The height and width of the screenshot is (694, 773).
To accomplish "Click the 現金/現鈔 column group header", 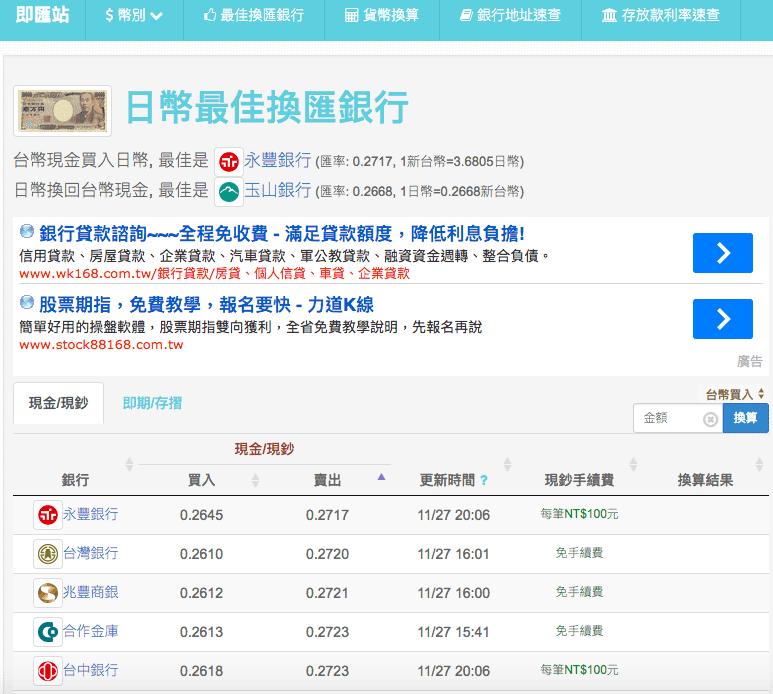I will point(264,449).
